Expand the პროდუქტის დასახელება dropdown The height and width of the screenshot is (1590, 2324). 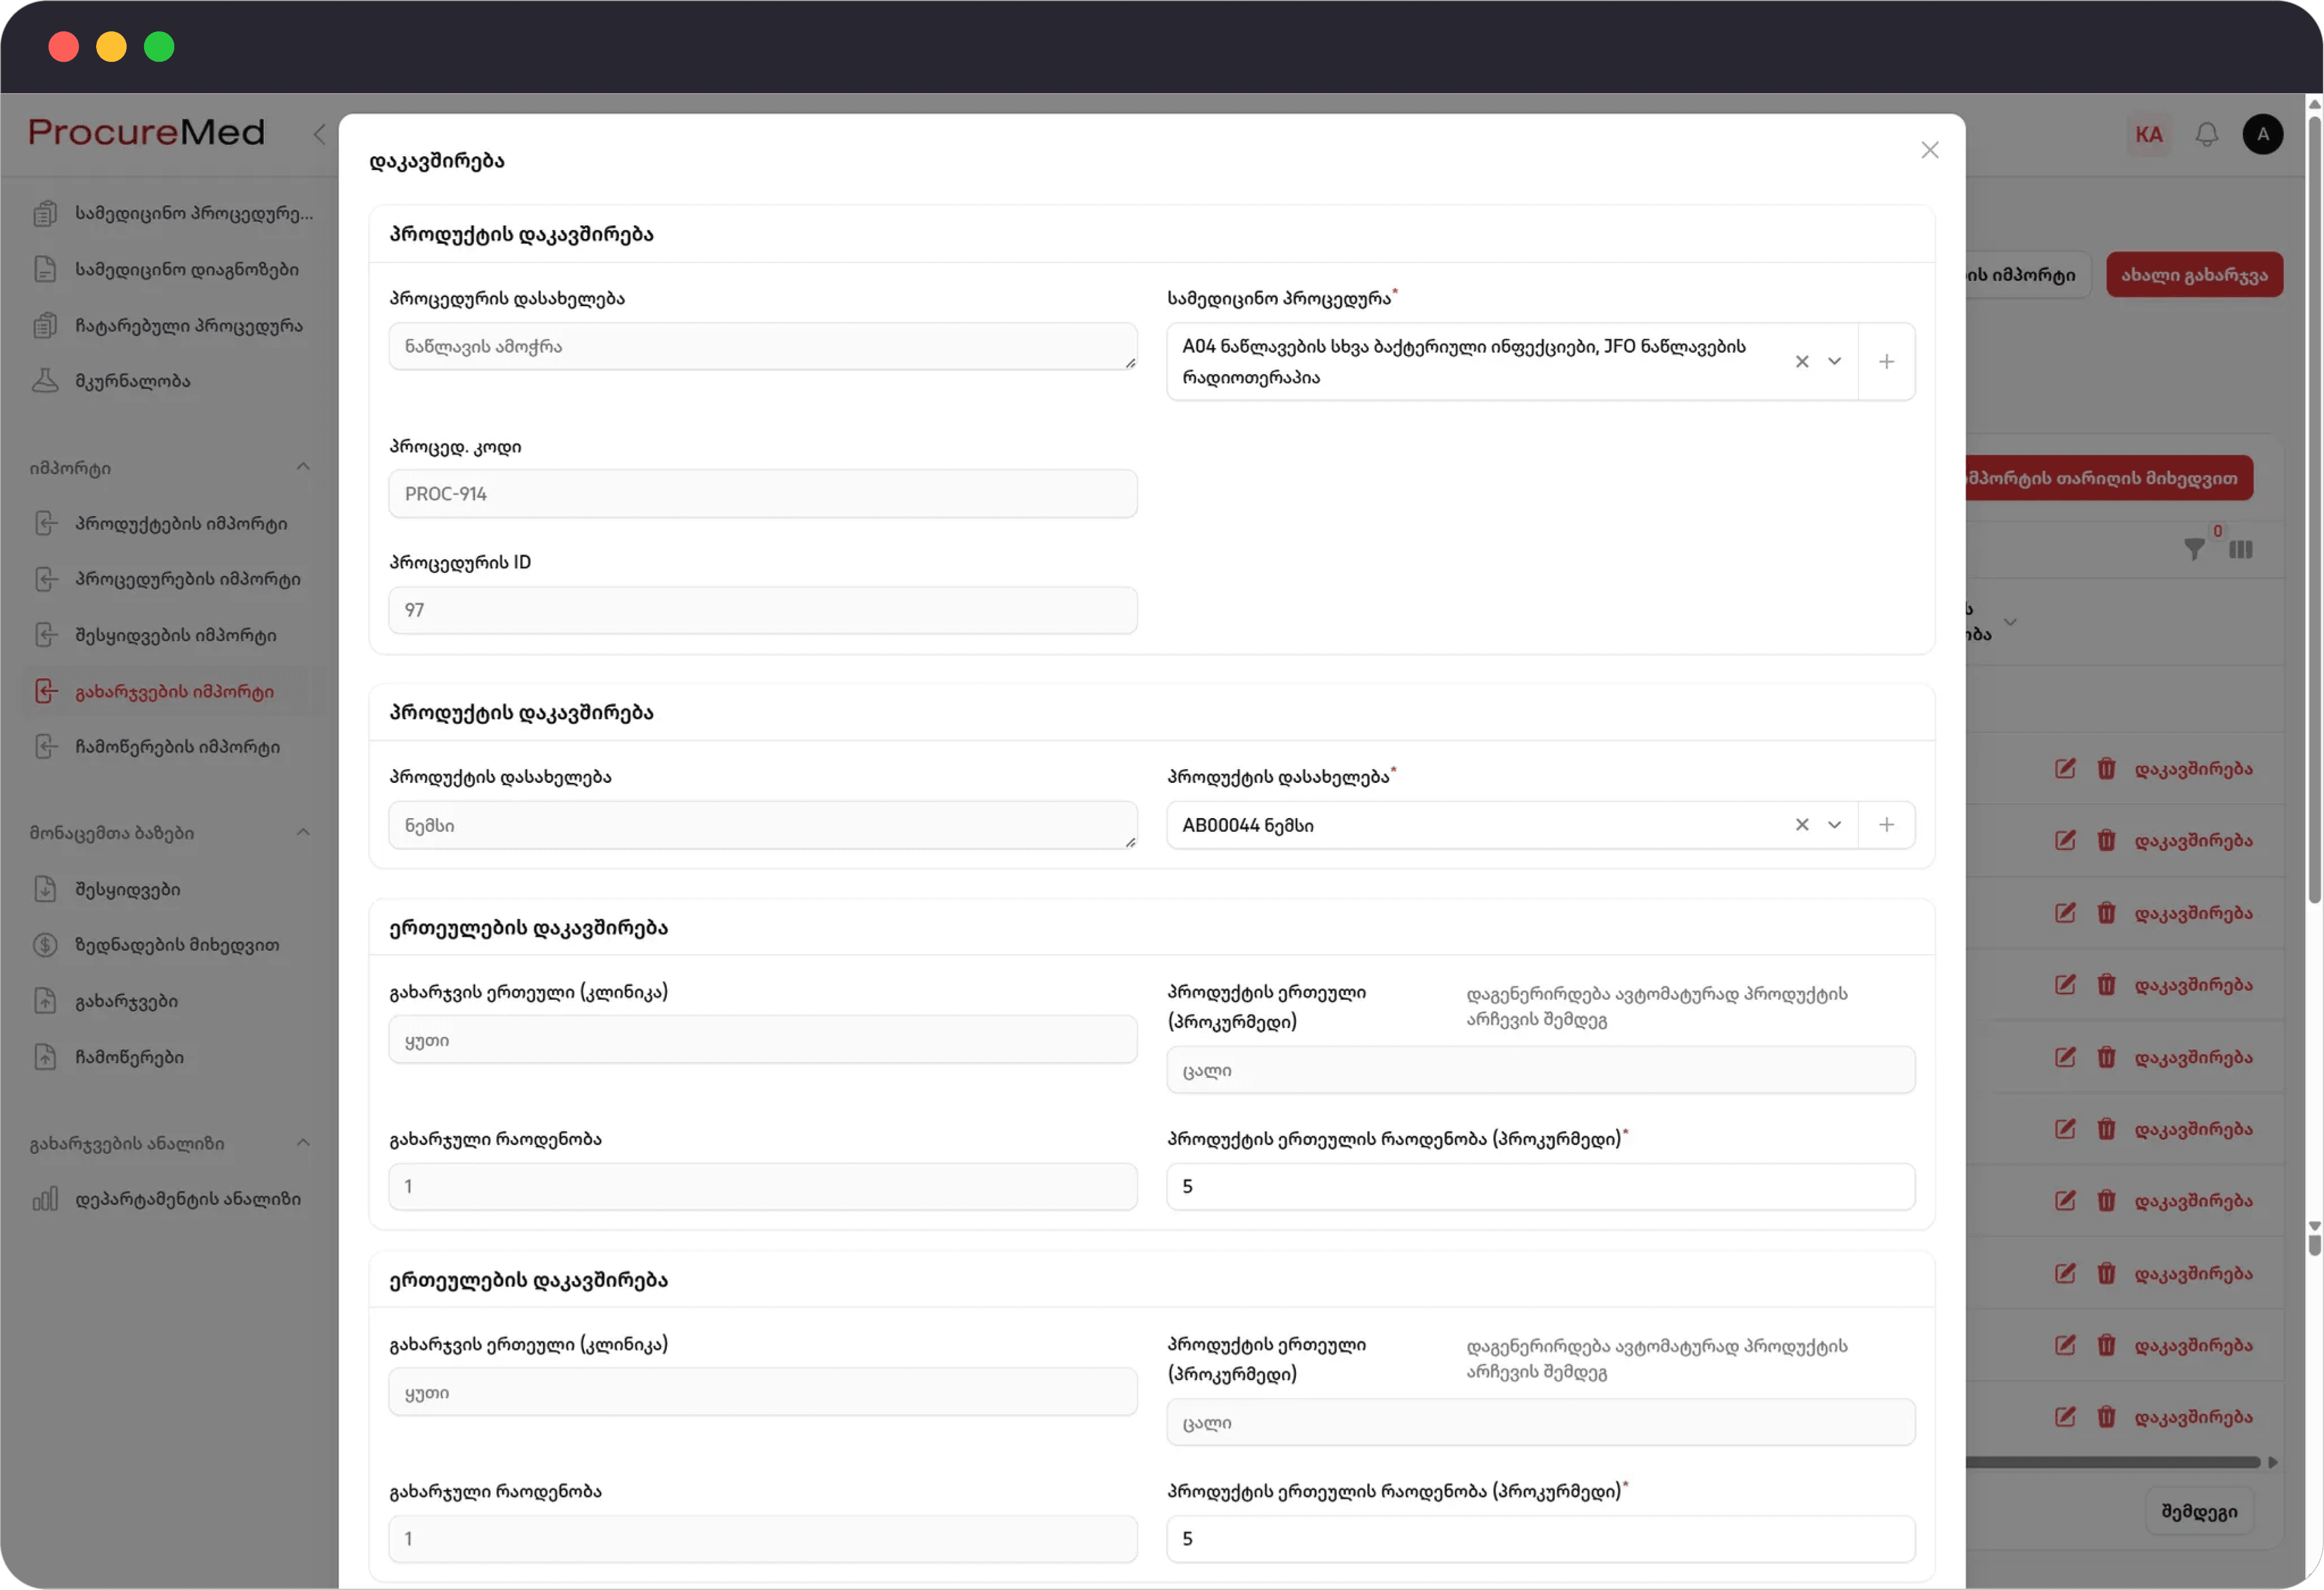1834,825
